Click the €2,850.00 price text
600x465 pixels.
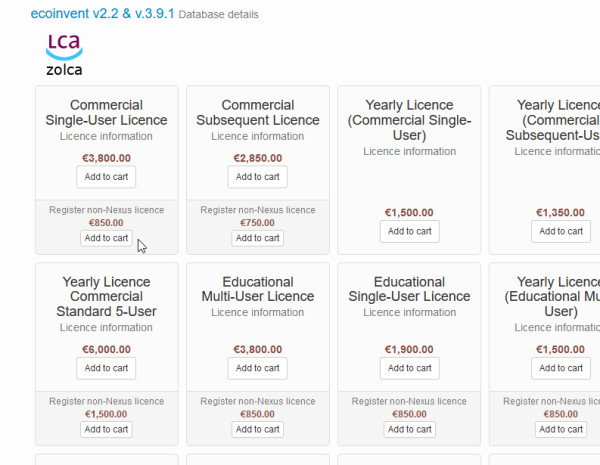258,158
